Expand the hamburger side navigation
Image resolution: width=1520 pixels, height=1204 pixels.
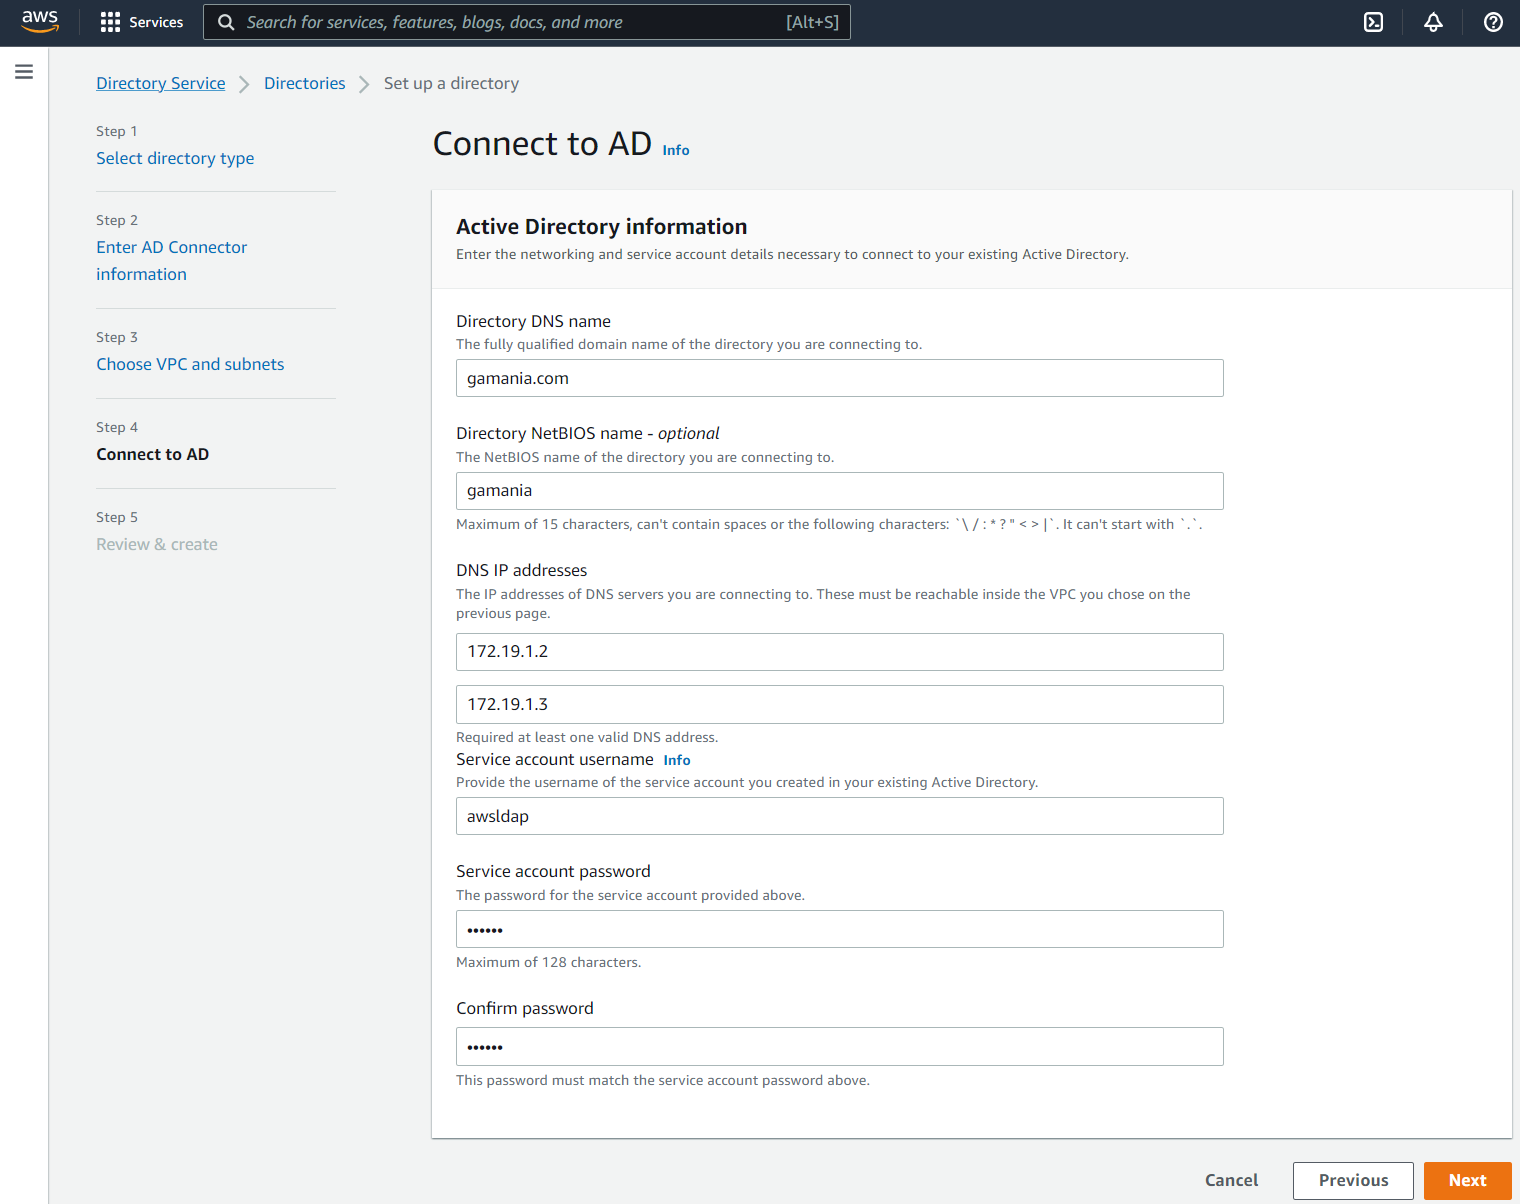pyautogui.click(x=24, y=72)
